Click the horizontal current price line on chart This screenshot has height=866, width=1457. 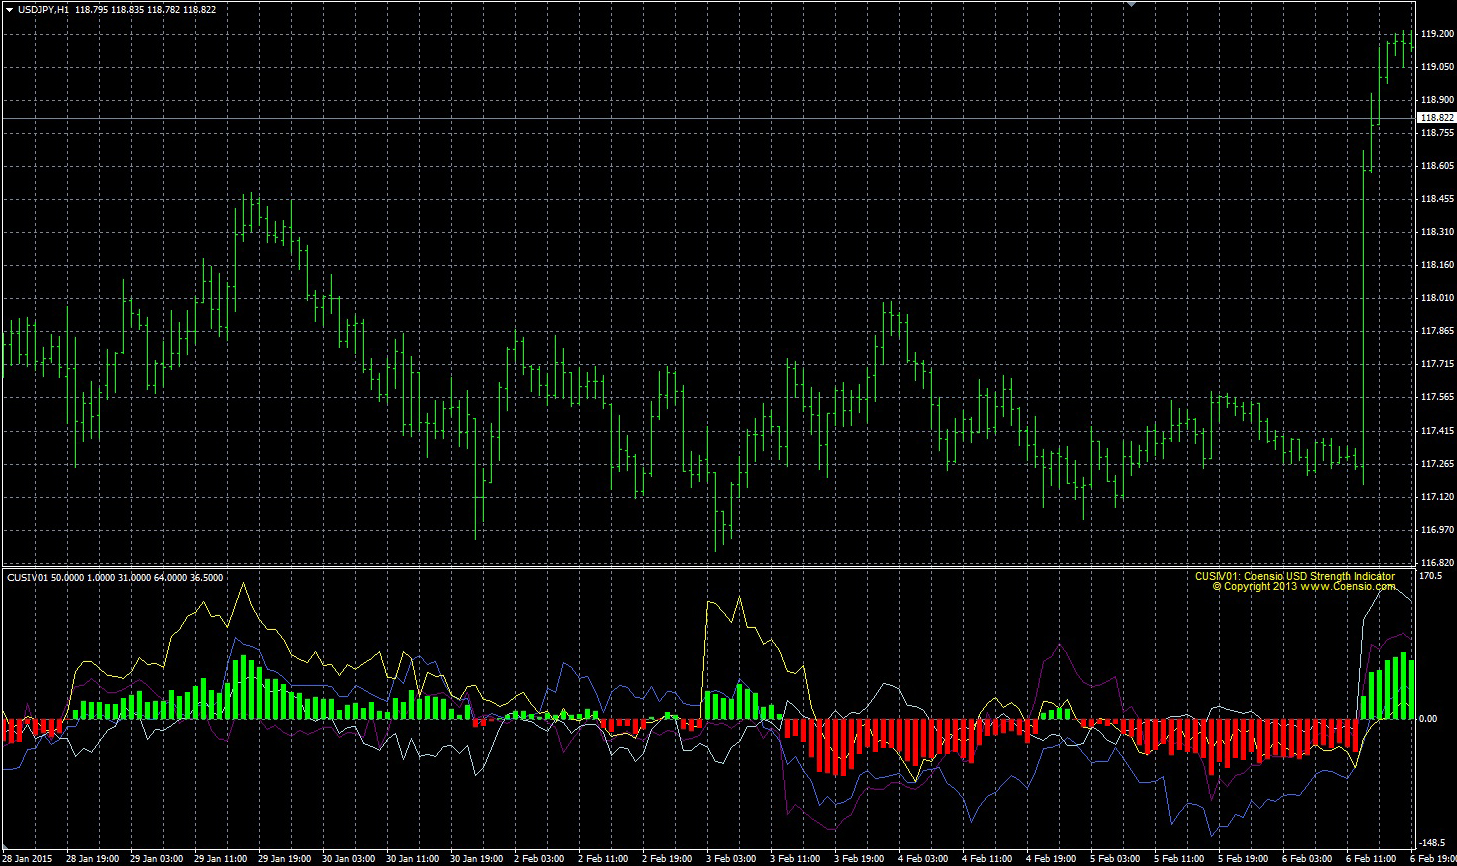pos(700,119)
